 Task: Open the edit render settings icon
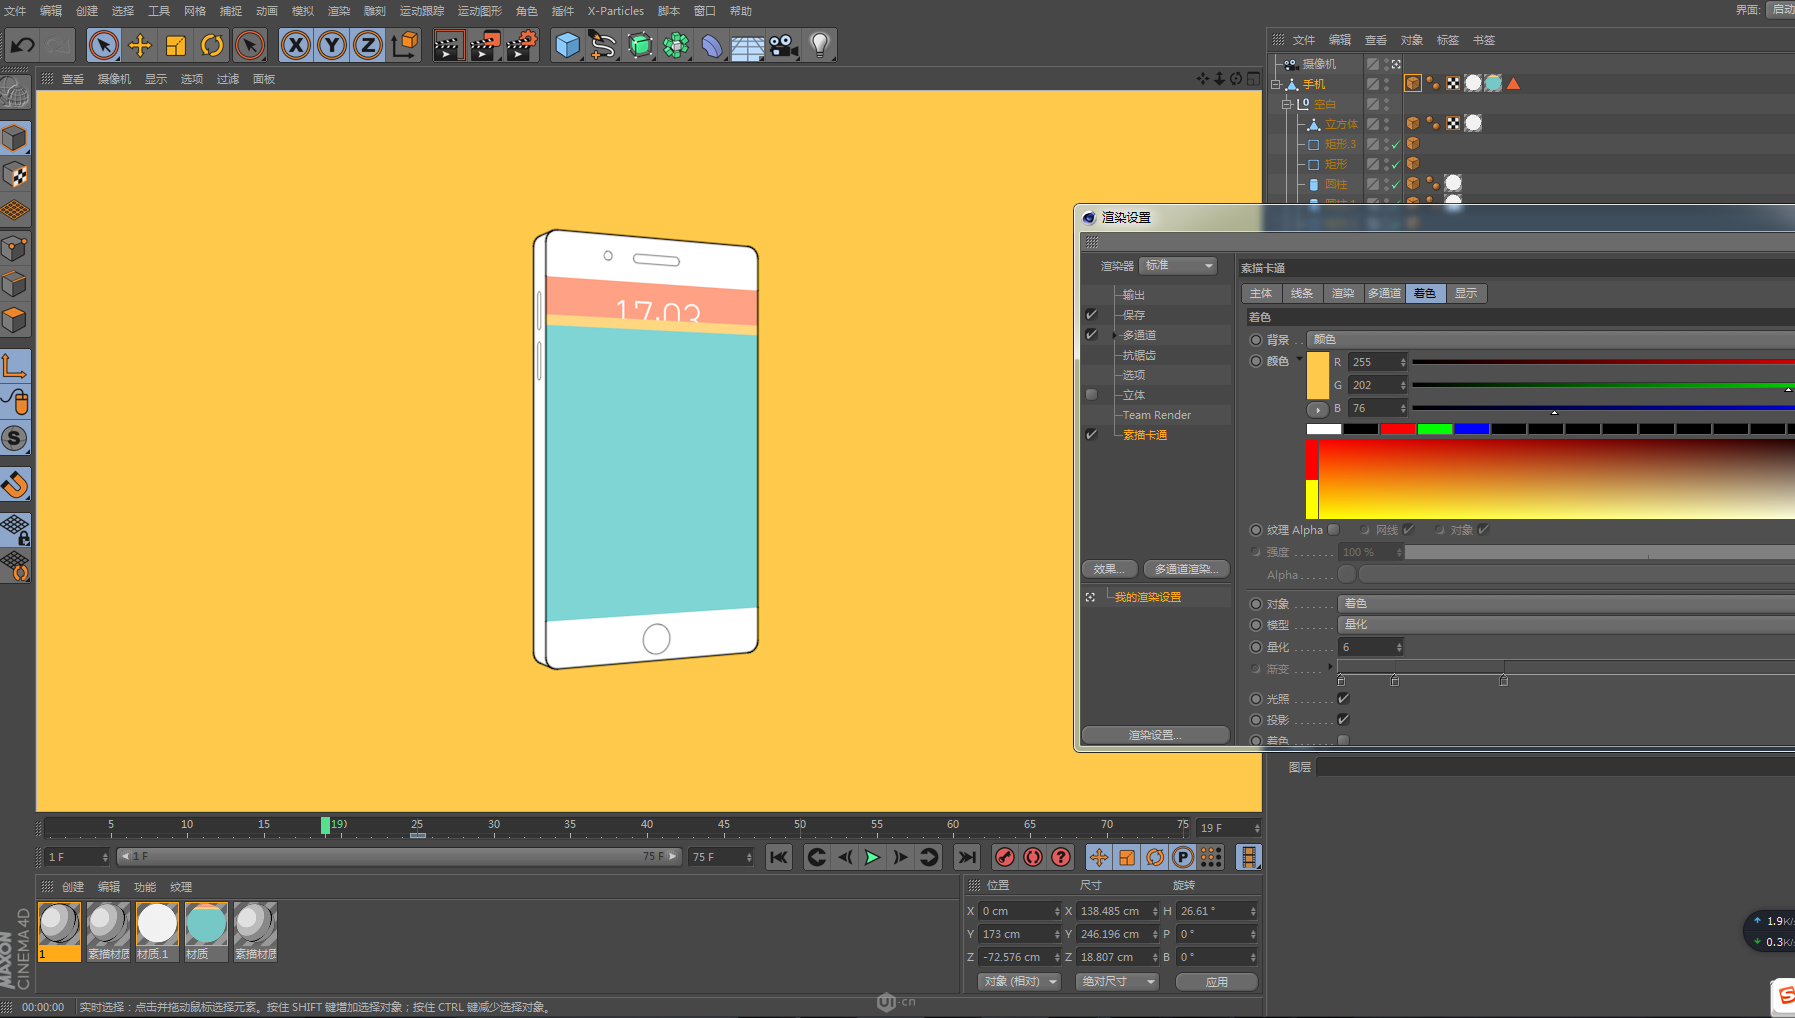(521, 45)
